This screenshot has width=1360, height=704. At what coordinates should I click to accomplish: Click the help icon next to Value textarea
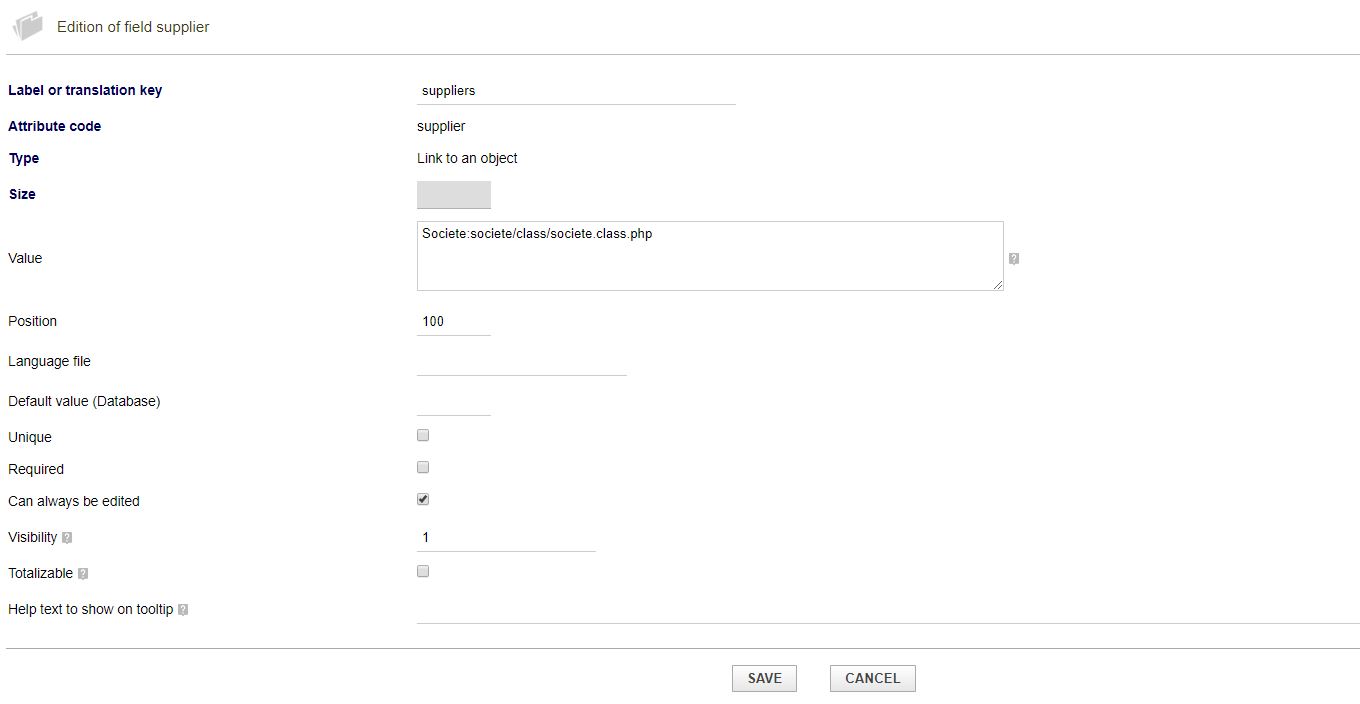tap(1014, 259)
